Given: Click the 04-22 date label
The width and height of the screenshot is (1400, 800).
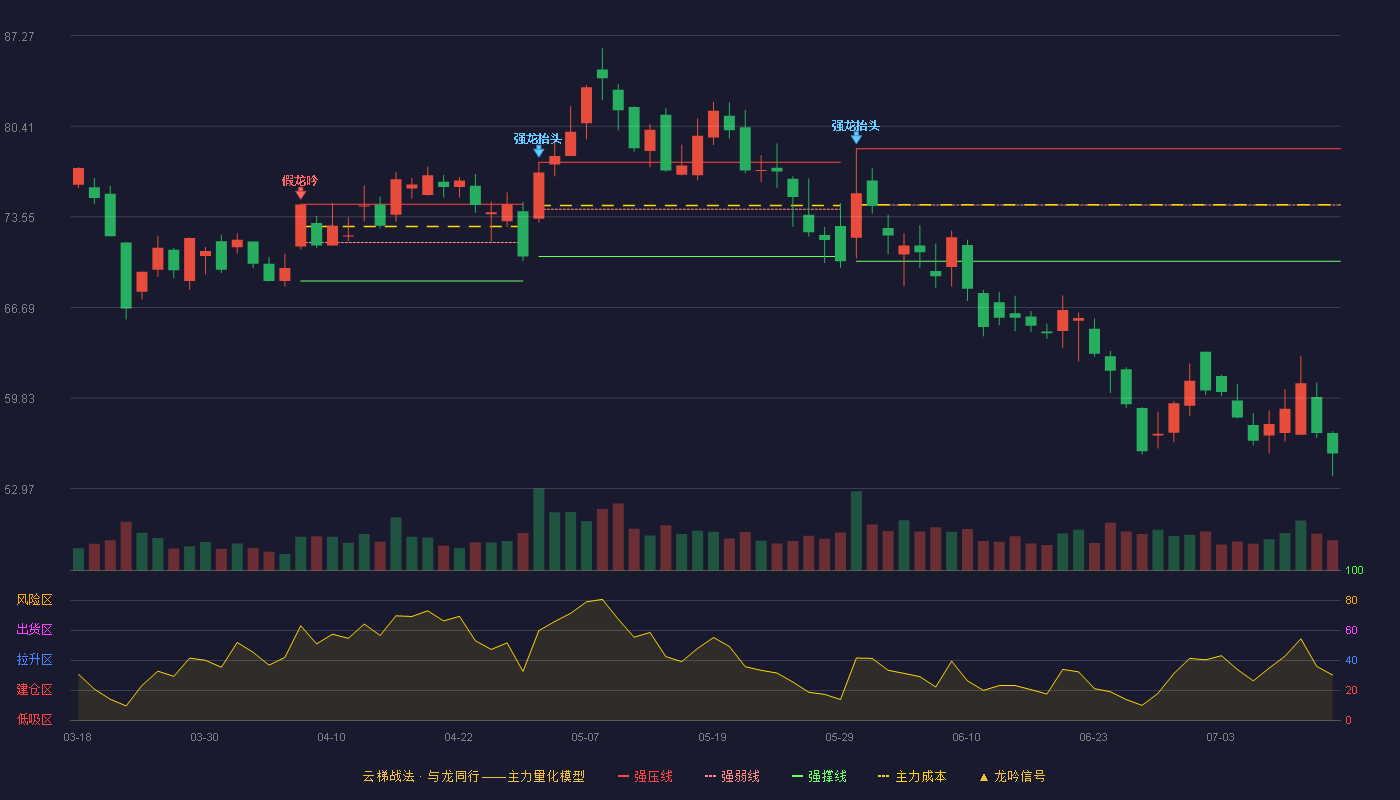Looking at the screenshot, I should click(458, 737).
